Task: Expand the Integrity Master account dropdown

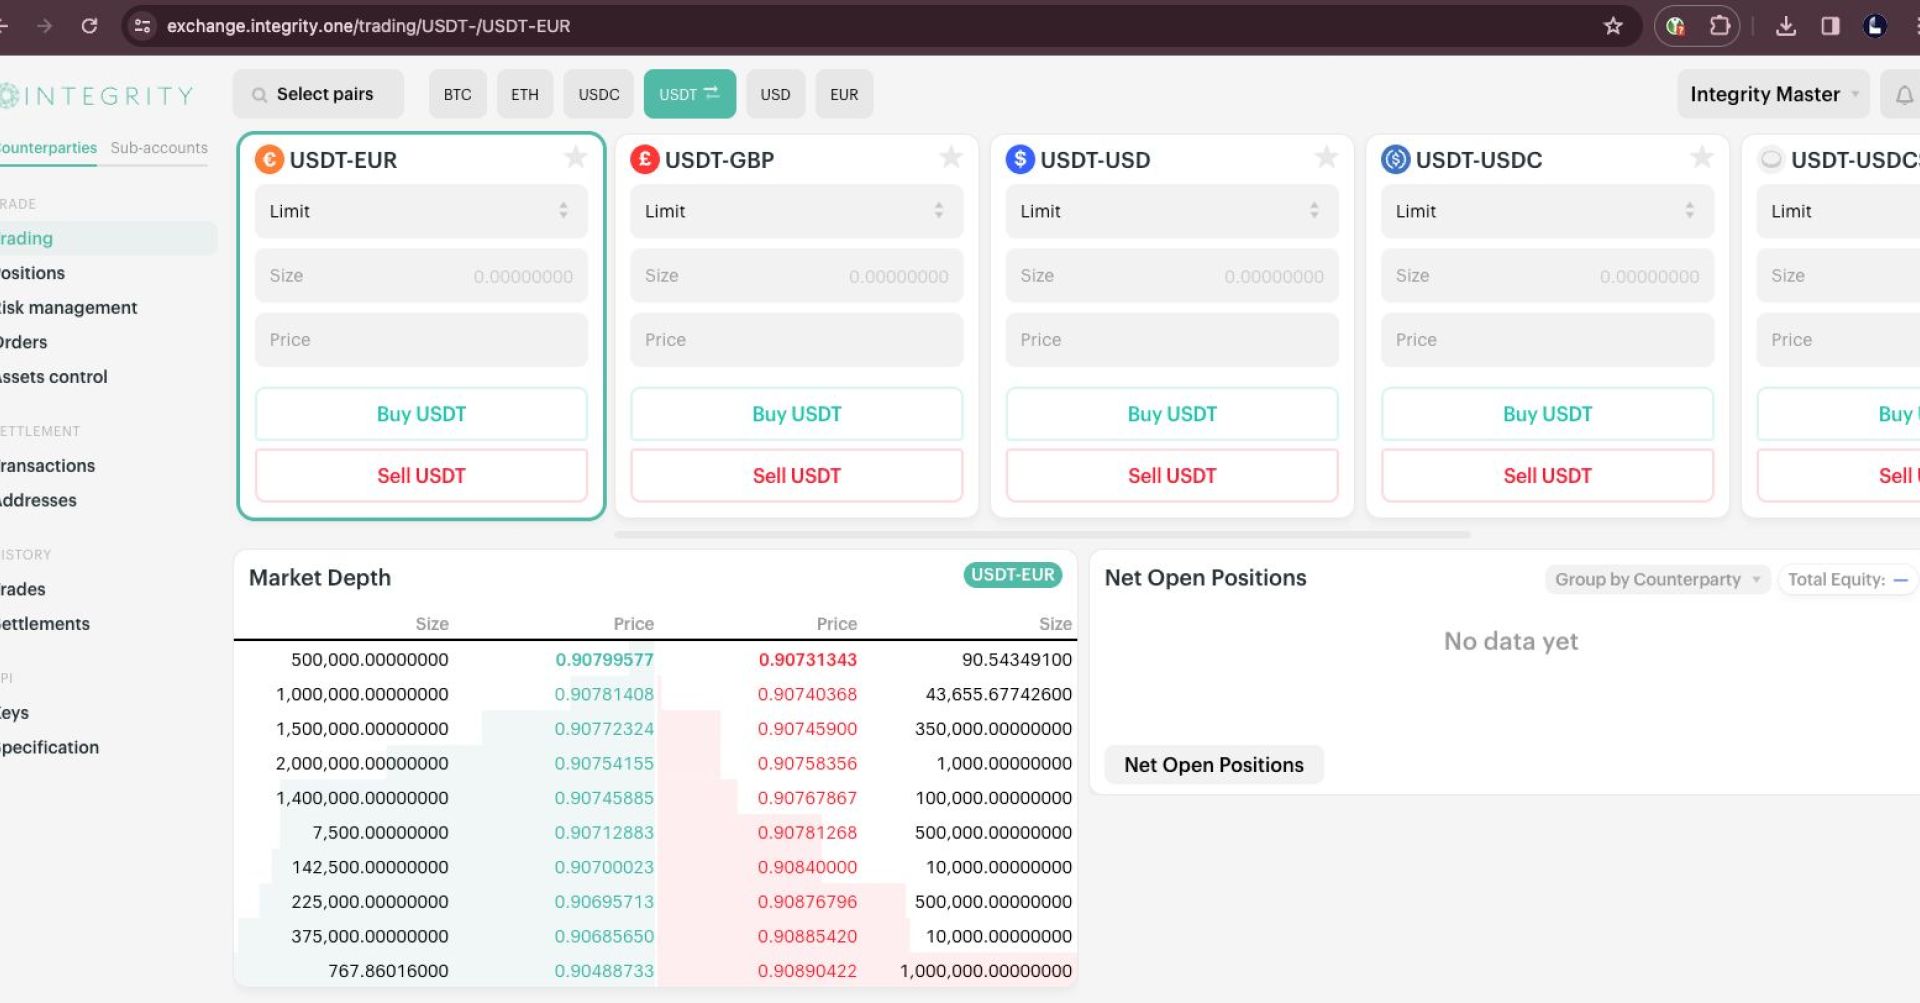Action: [x=1773, y=93]
